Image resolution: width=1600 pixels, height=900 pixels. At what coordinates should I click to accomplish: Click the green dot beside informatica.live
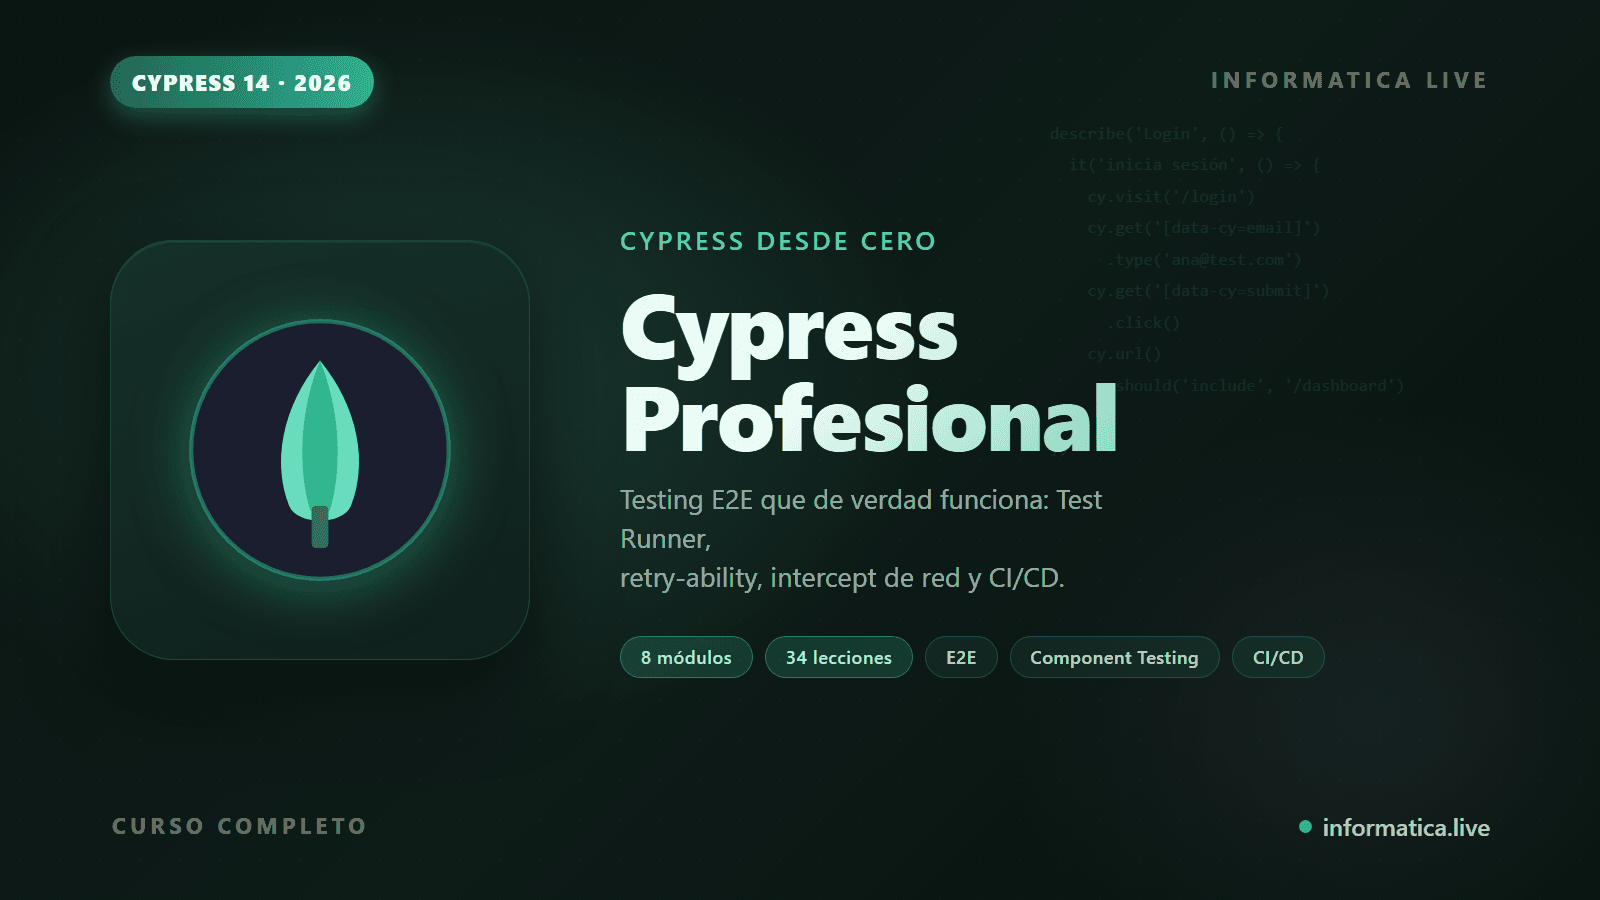click(x=1305, y=826)
